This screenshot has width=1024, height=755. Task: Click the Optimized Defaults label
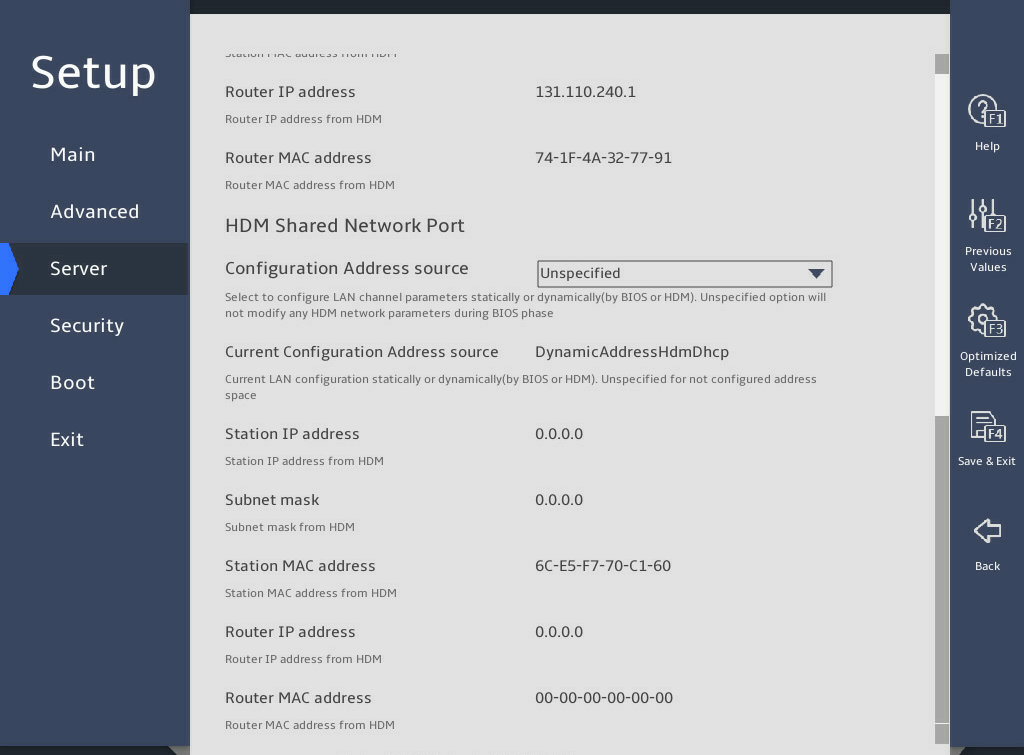987,364
